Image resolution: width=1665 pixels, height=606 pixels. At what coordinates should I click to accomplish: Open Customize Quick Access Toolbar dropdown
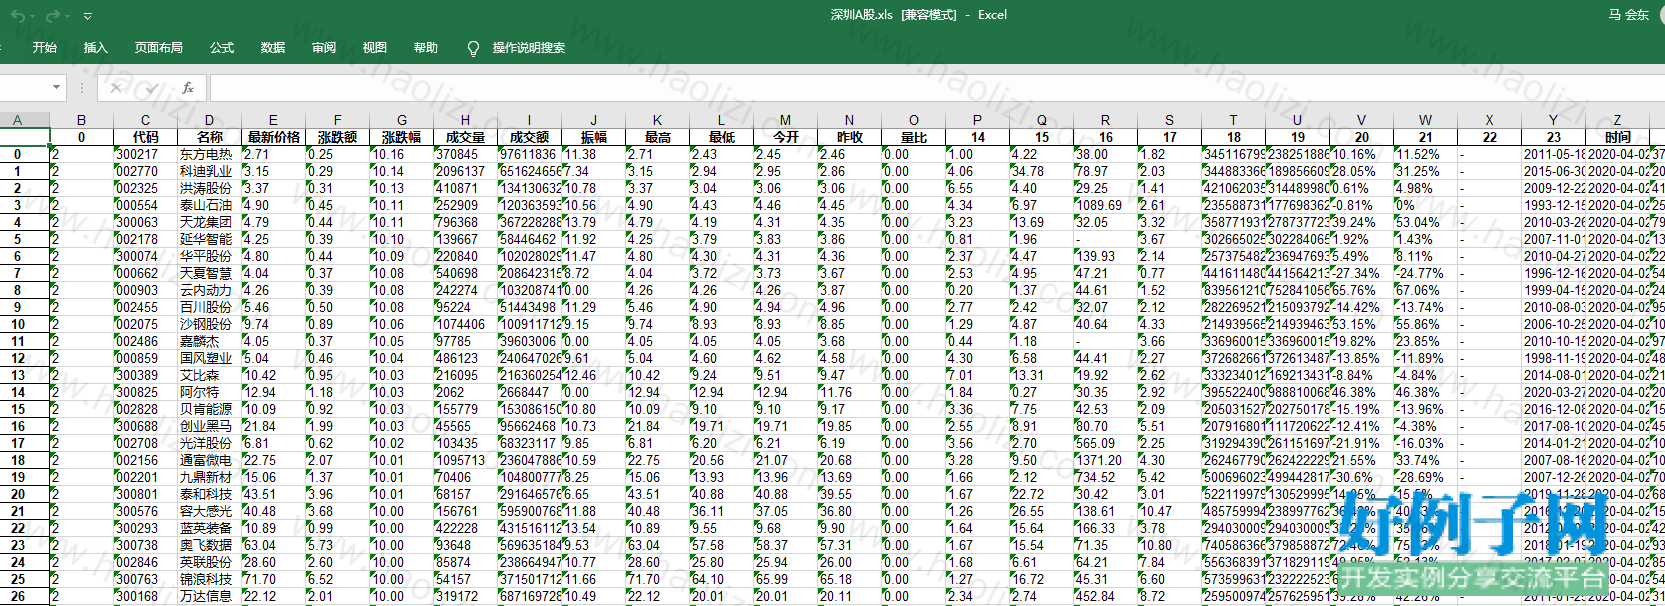87,17
